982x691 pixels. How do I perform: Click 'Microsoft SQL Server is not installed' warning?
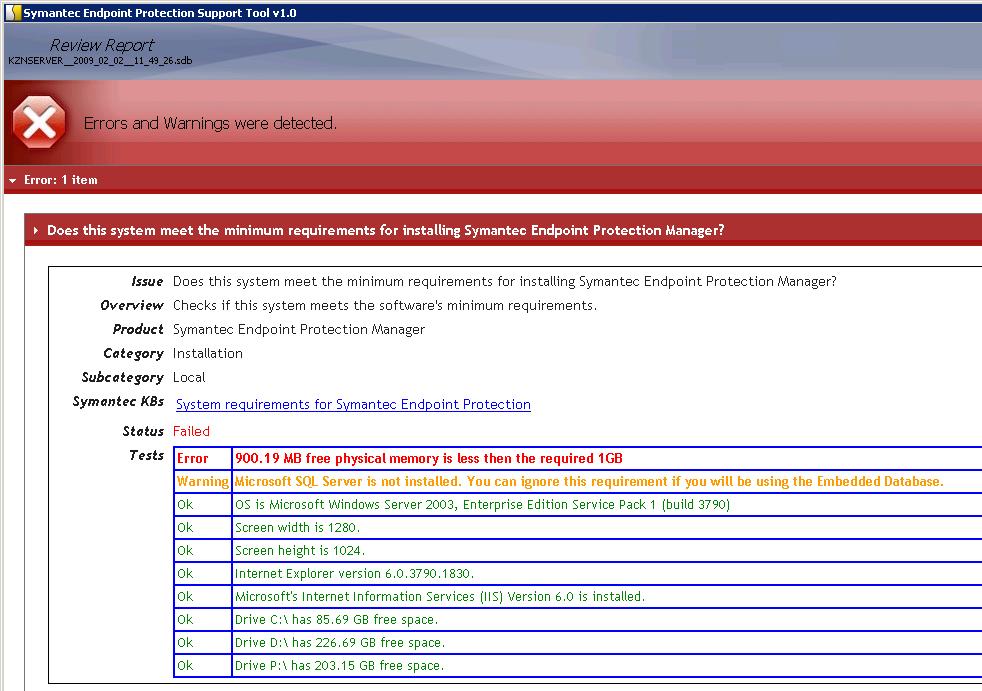point(589,482)
